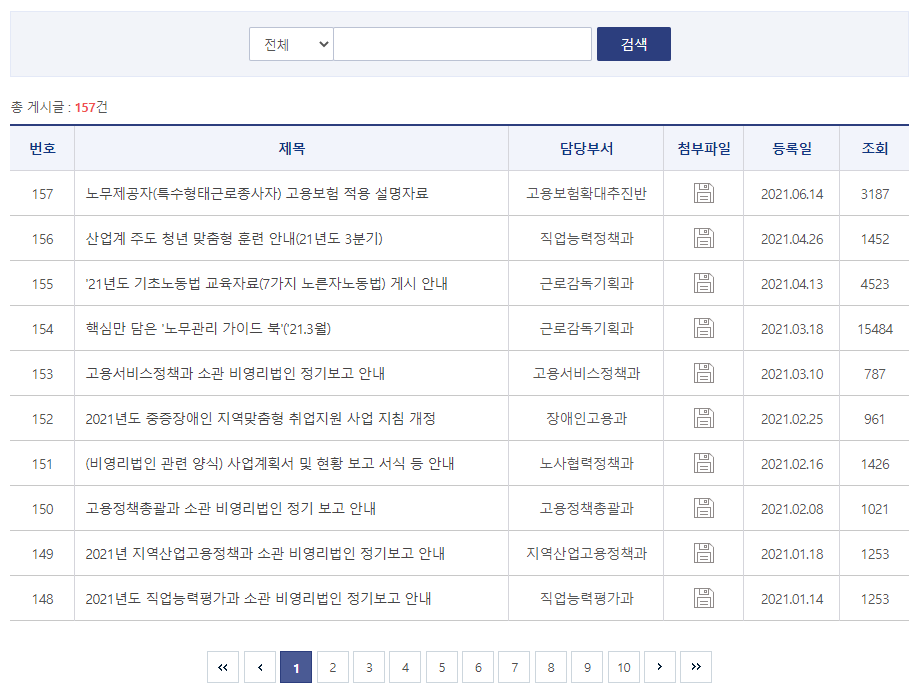Click the search keyword input field
Viewport: 923px width, 692px height.
(x=463, y=44)
